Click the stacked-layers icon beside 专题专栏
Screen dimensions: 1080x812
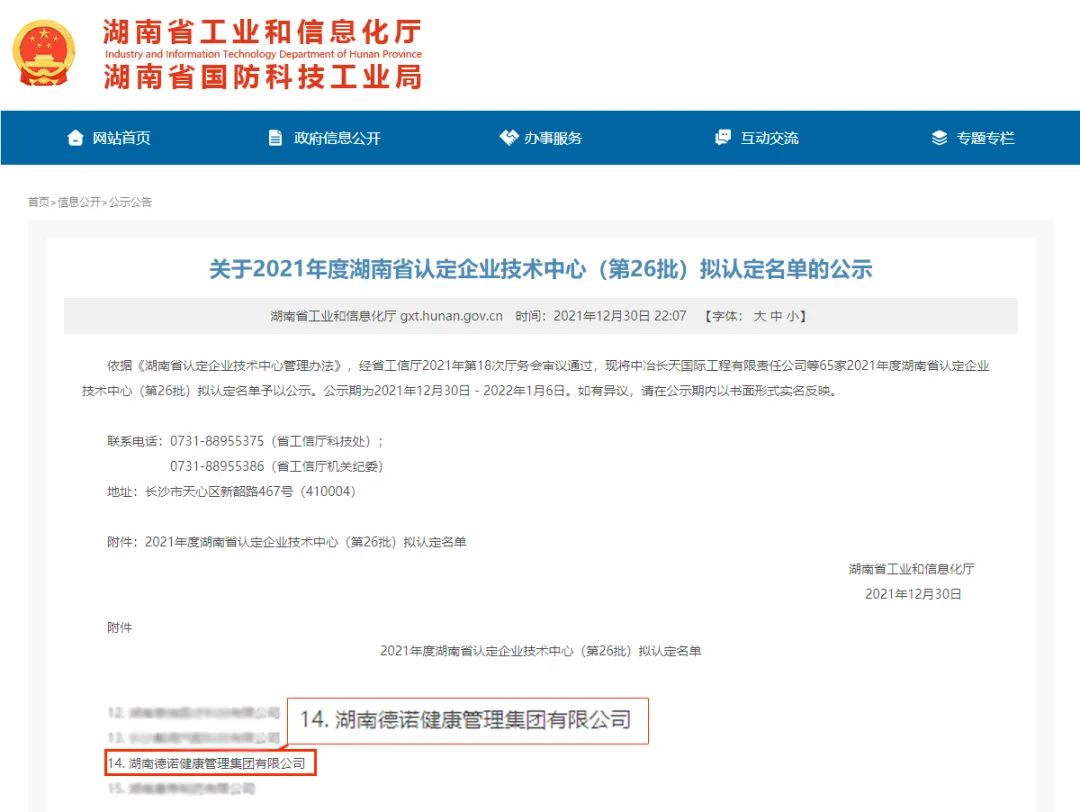[x=938, y=137]
